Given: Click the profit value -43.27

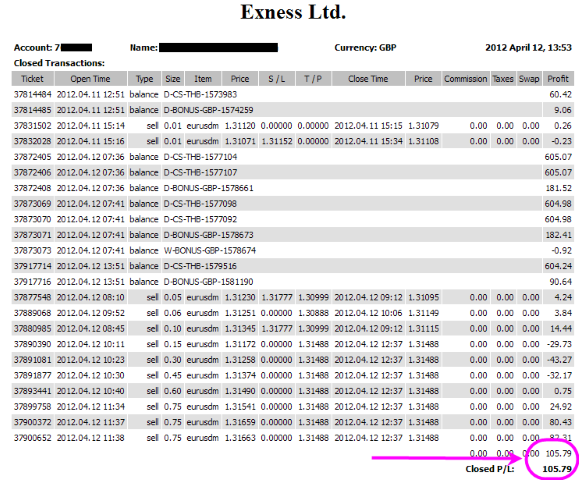Looking at the screenshot, I should [559, 360].
